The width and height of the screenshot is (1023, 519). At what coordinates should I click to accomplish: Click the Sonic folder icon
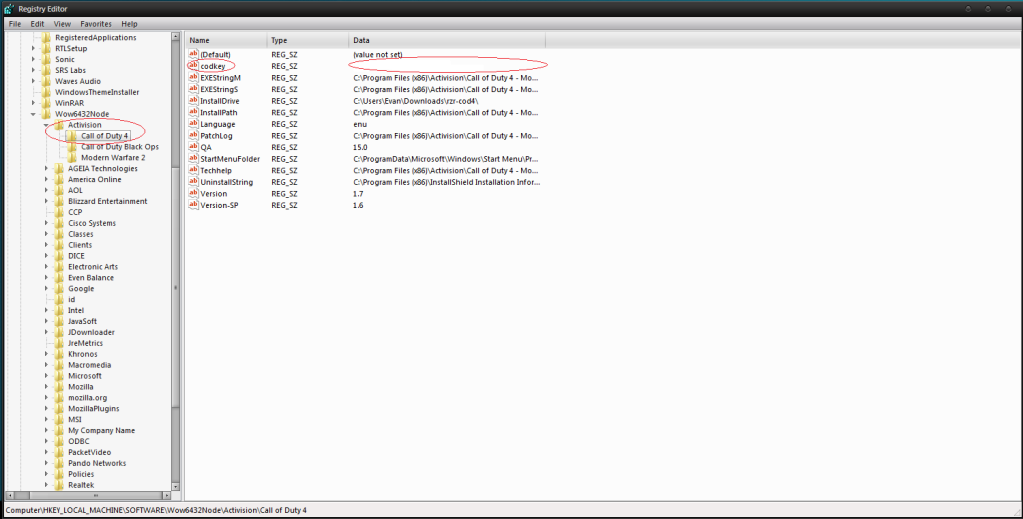point(46,59)
